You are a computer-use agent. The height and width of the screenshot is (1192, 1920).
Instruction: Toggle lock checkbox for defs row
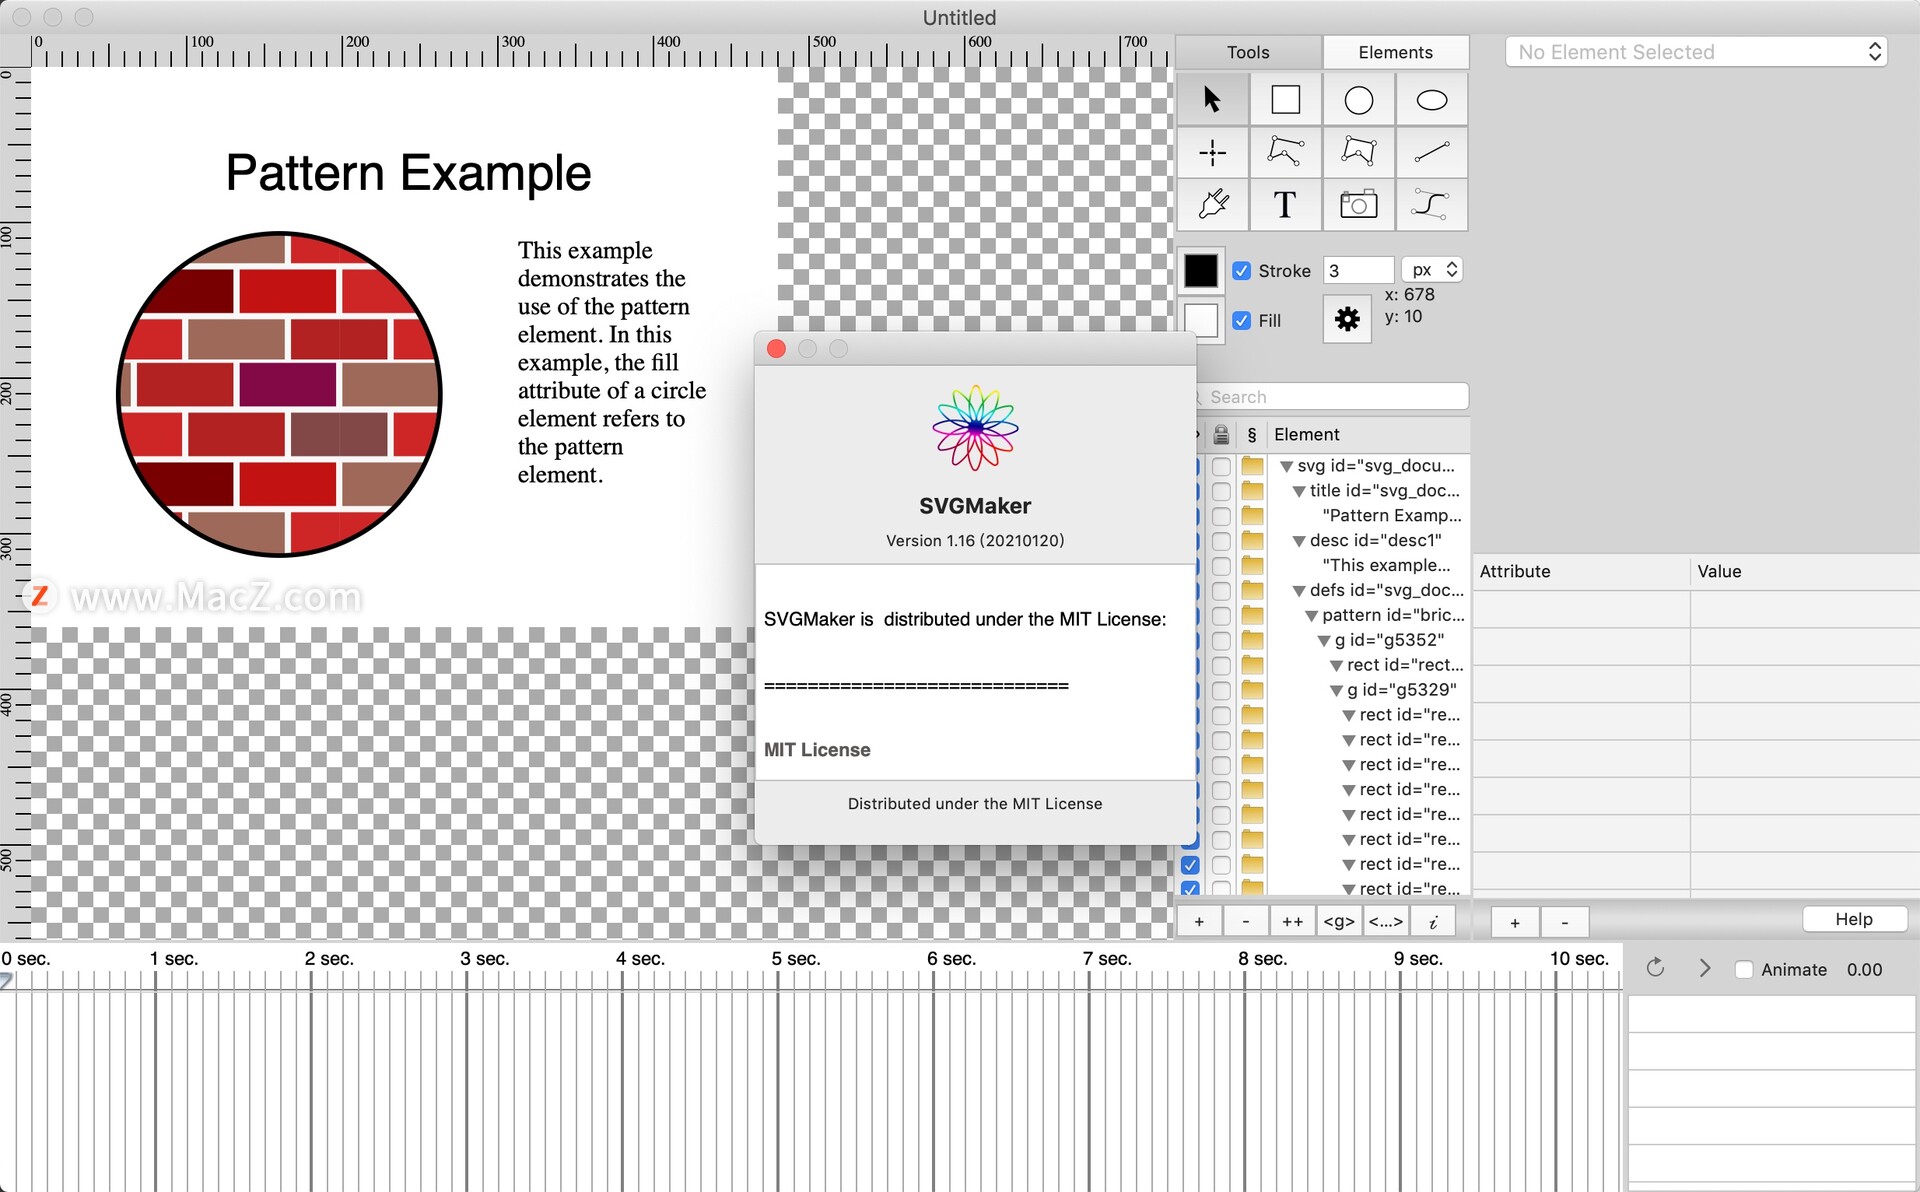click(x=1221, y=590)
